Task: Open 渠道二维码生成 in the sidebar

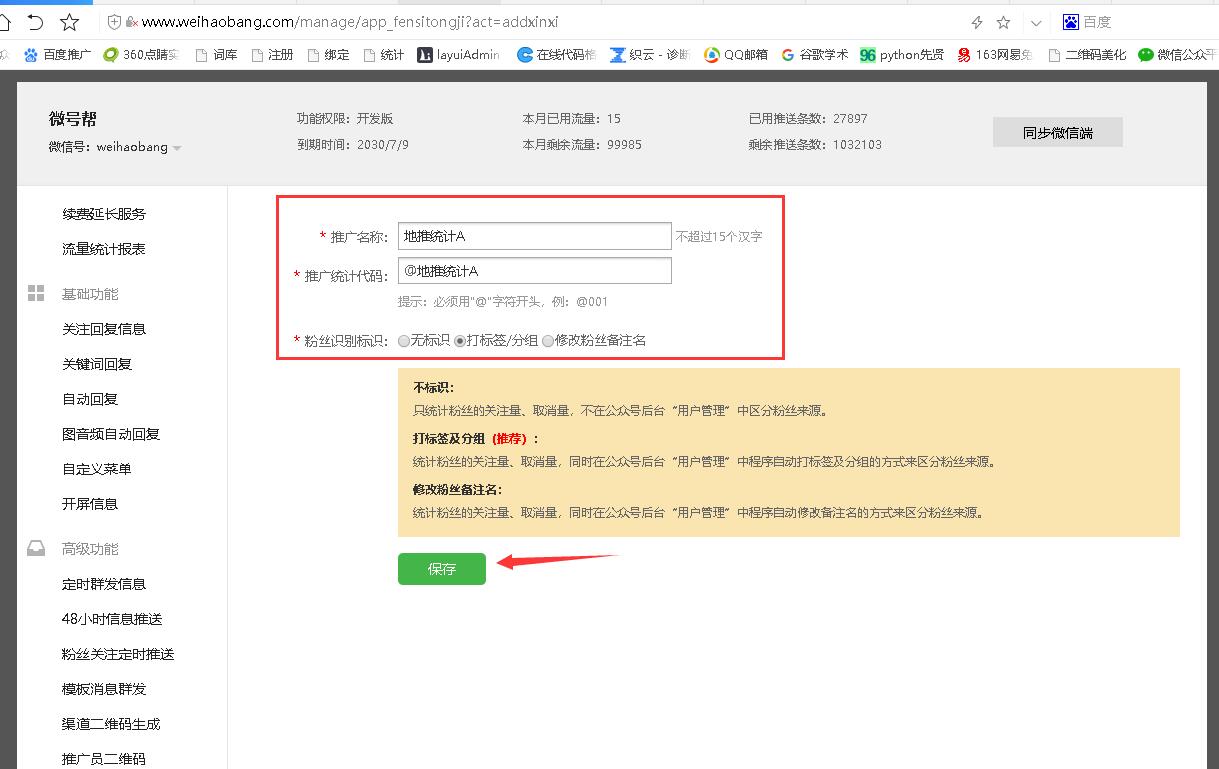Action: [x=111, y=724]
